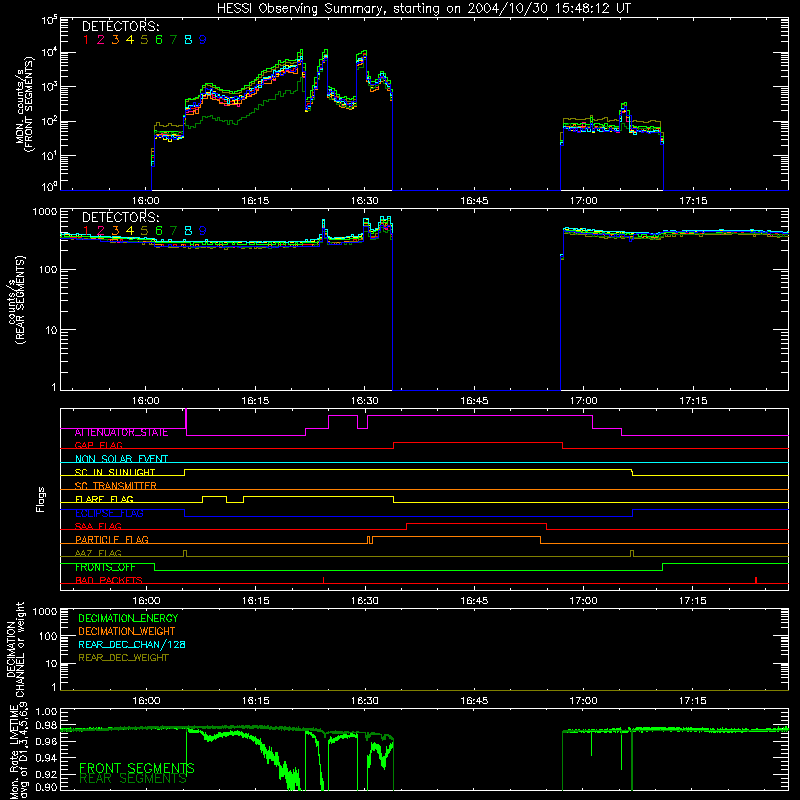Click the 1.00 tick on the livetime y-axis
Viewport: 800px width, 800px height.
click(46, 711)
